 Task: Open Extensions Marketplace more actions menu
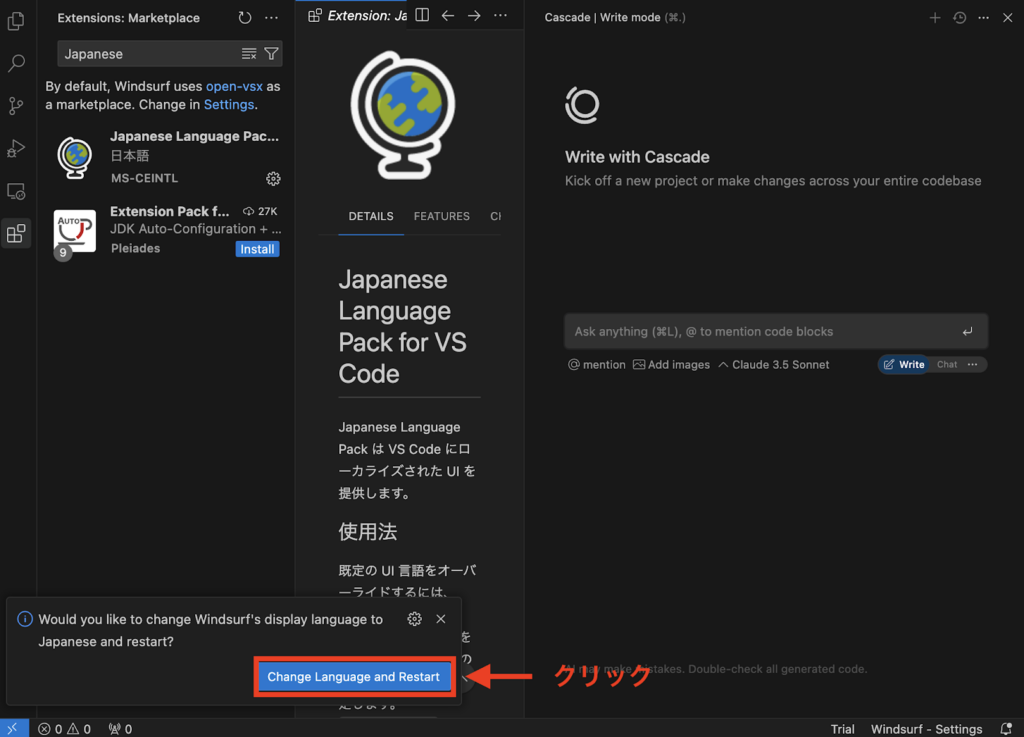tap(272, 18)
